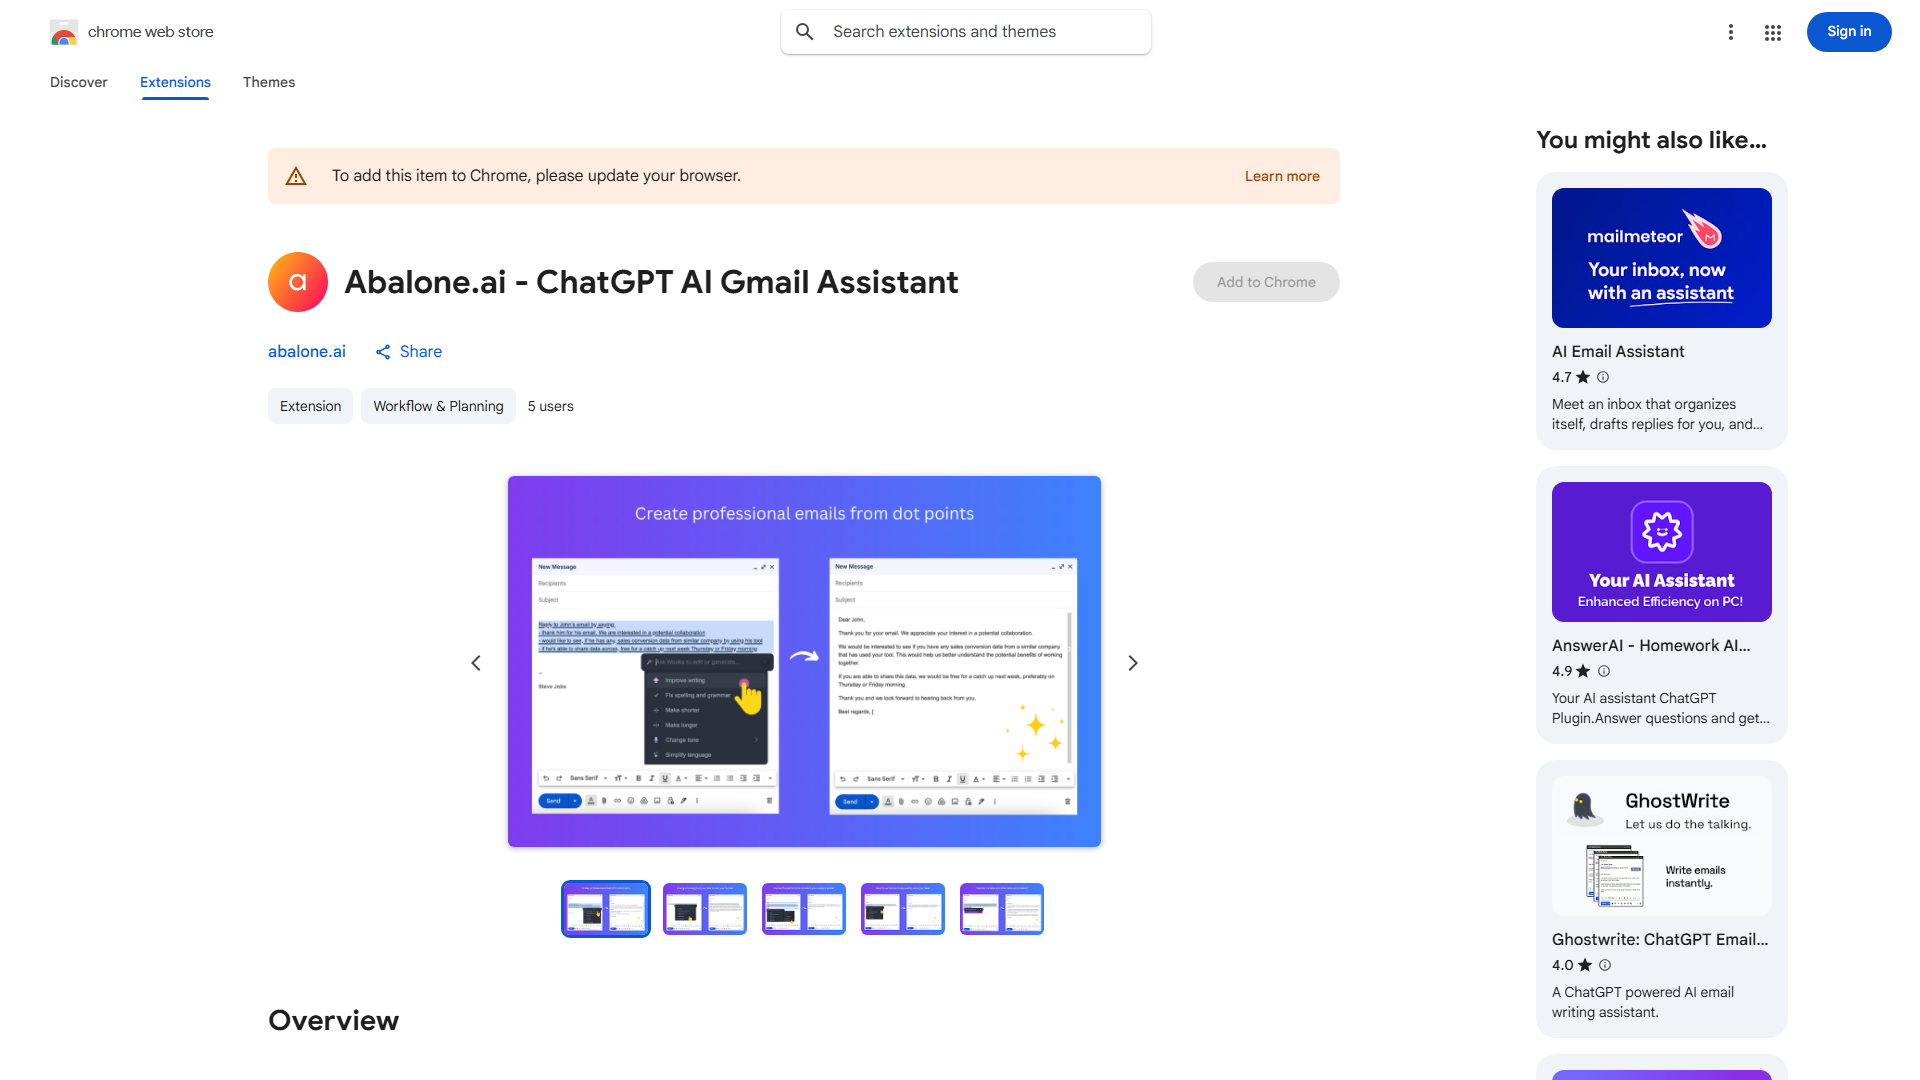Select the Workflow & Planning category chip

438,406
